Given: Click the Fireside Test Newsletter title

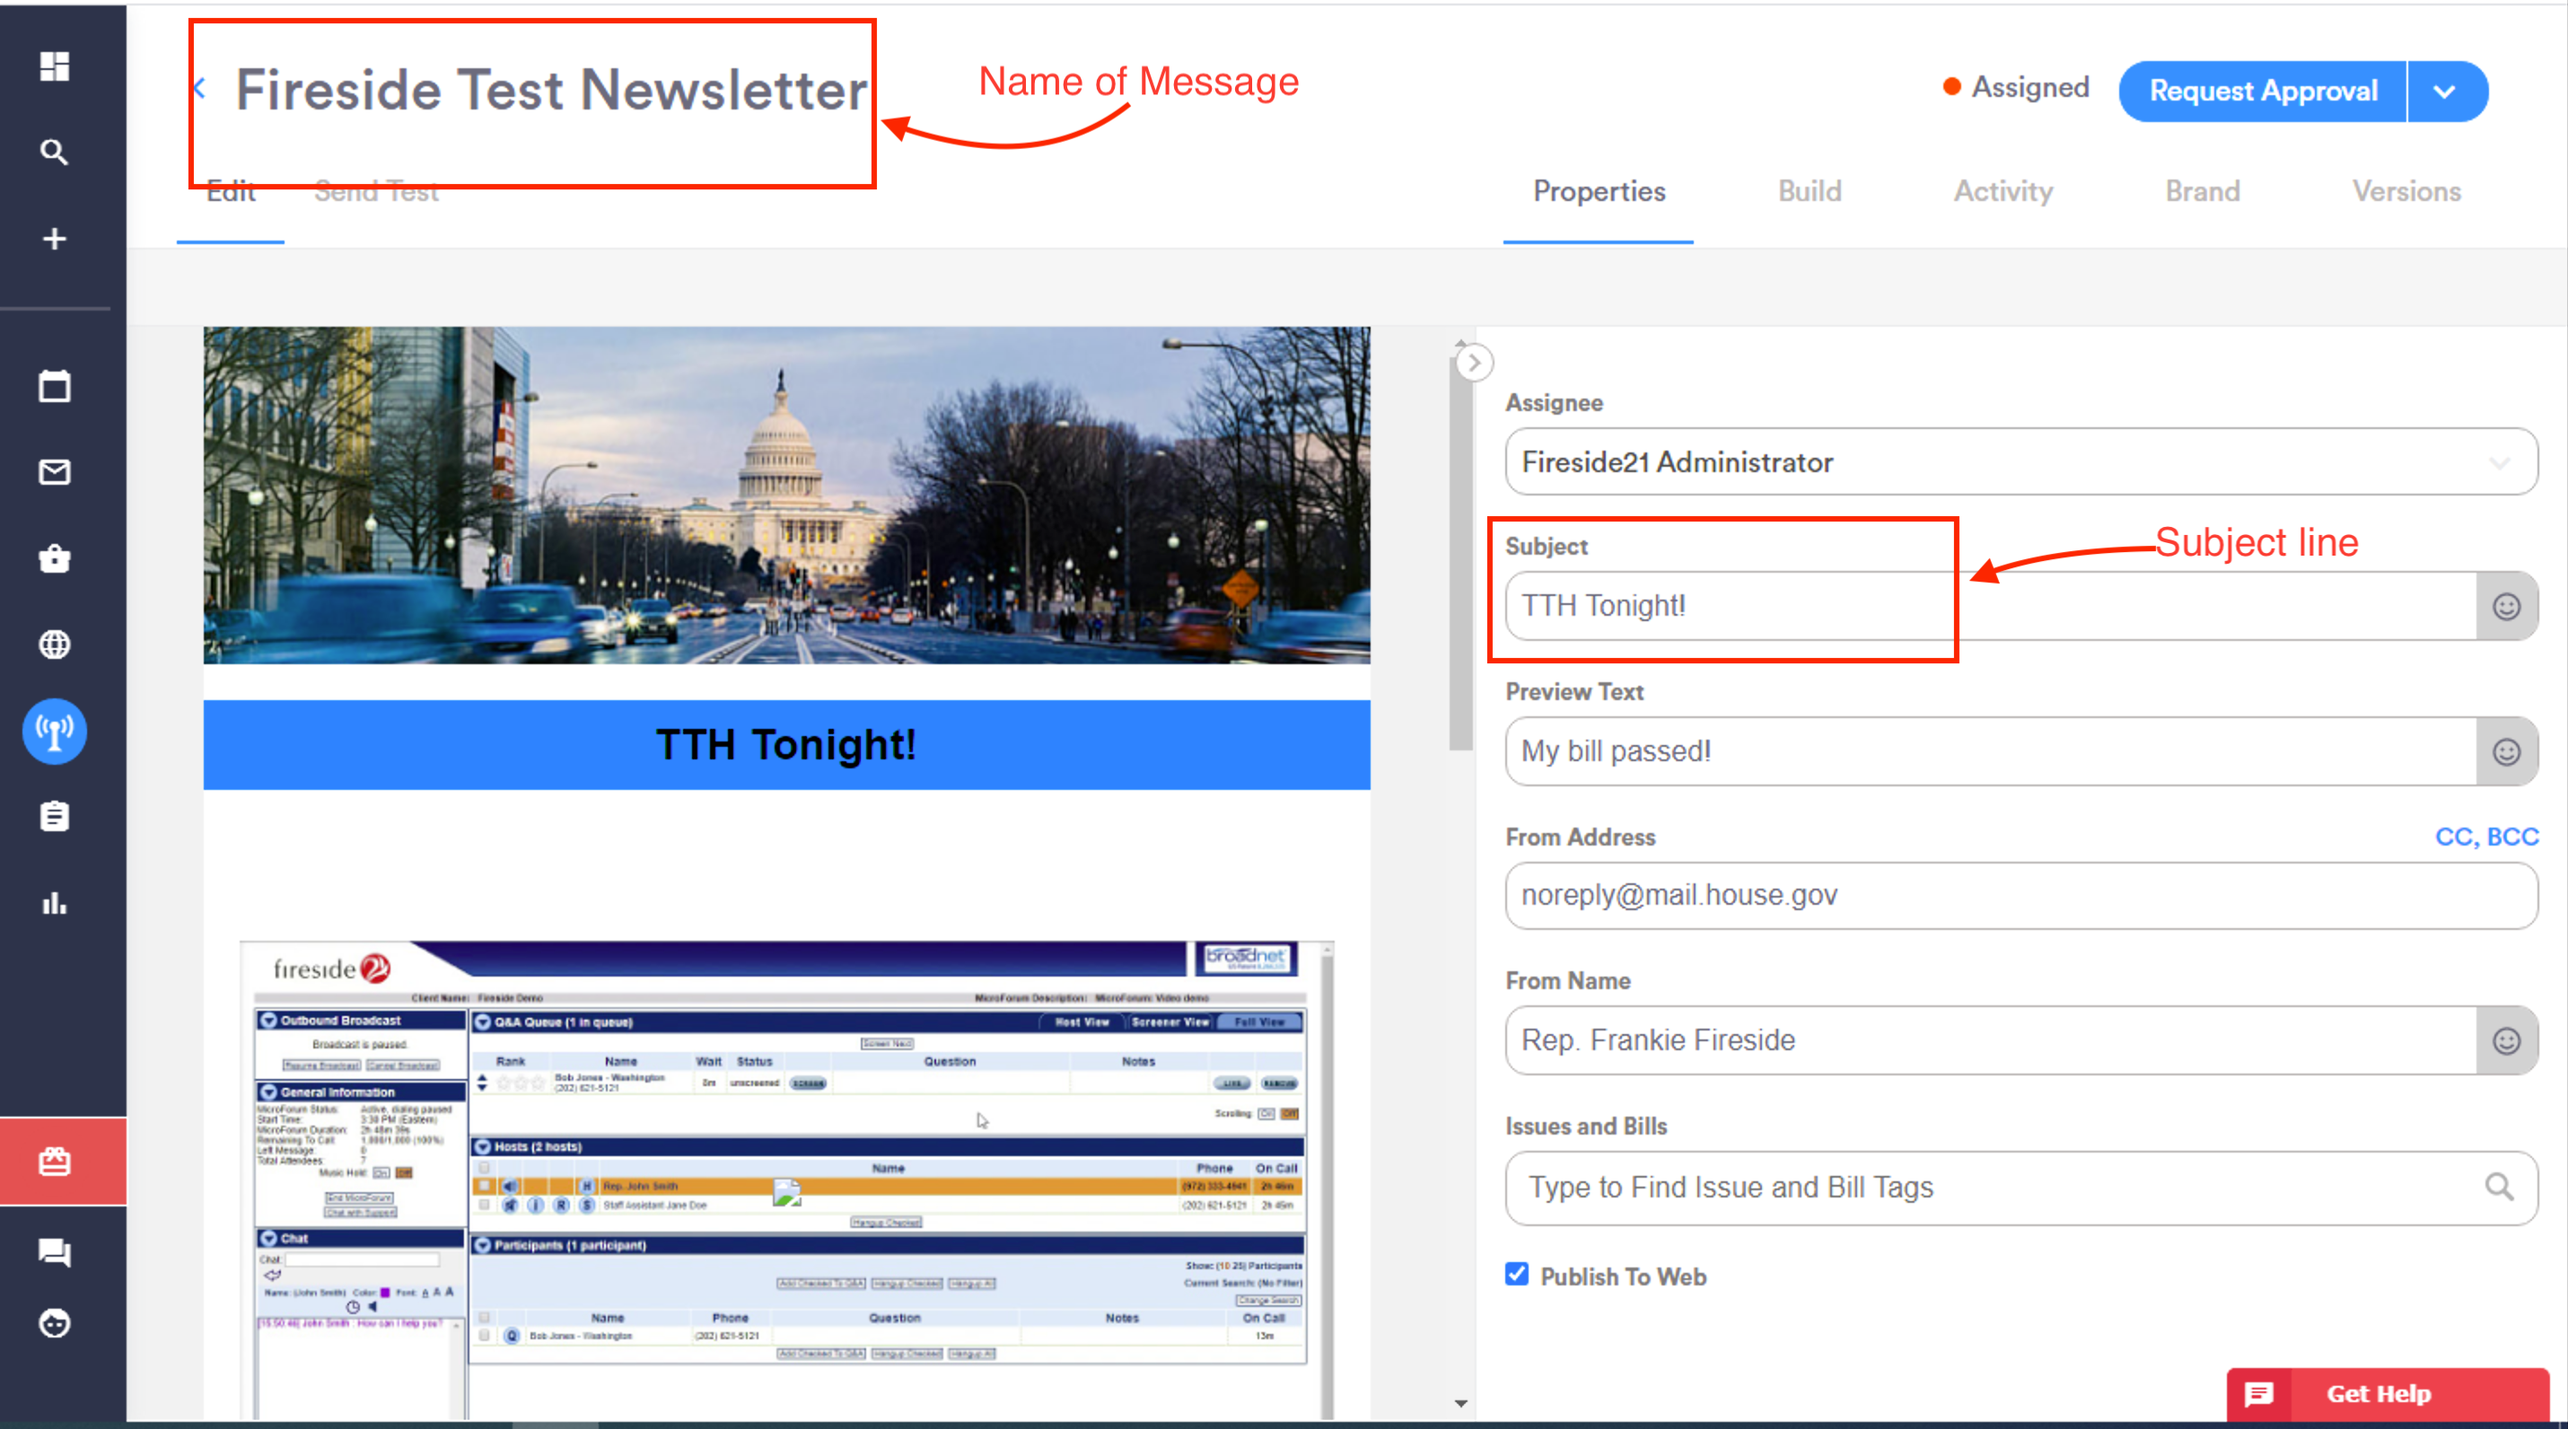Looking at the screenshot, I should click(x=551, y=90).
